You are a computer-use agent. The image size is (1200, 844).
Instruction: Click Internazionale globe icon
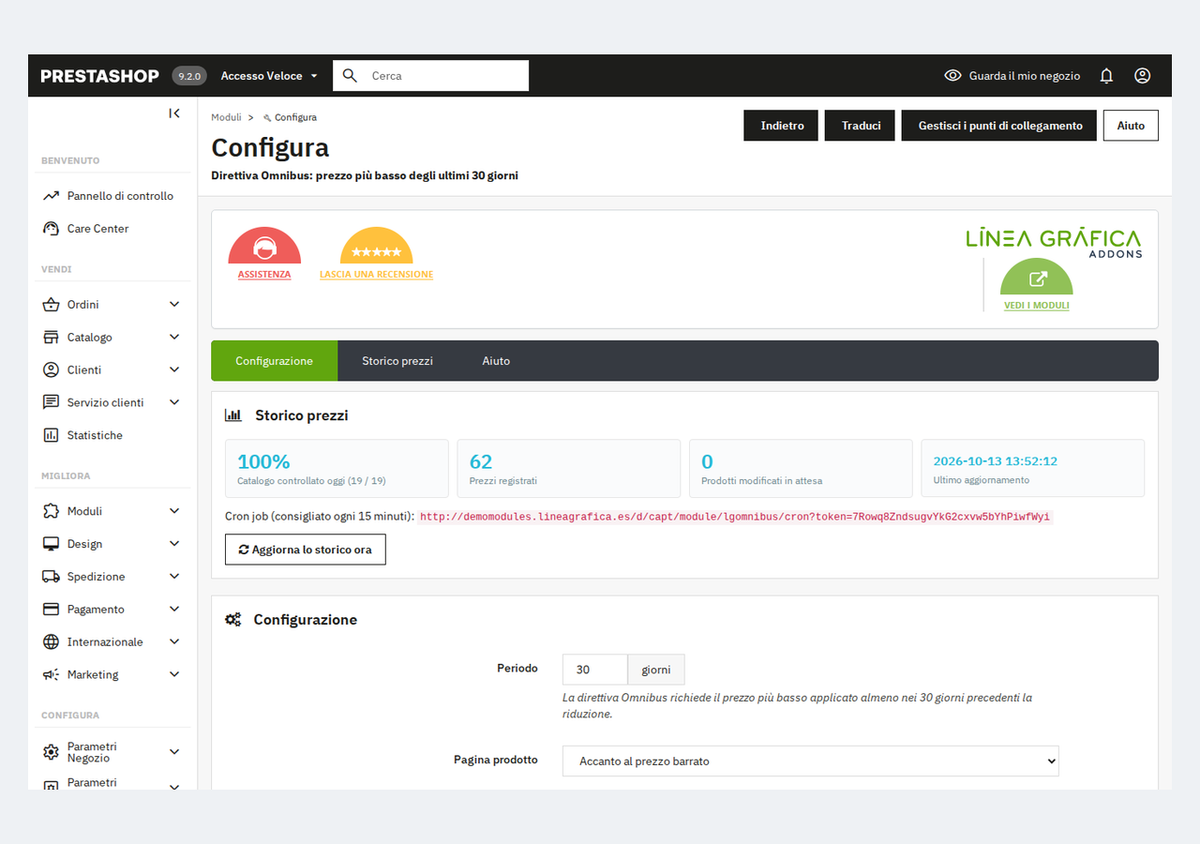click(51, 642)
